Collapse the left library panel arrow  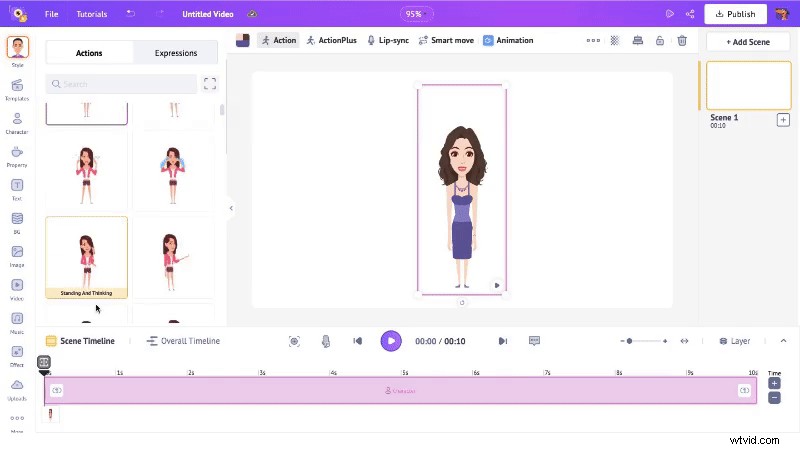pyautogui.click(x=231, y=208)
